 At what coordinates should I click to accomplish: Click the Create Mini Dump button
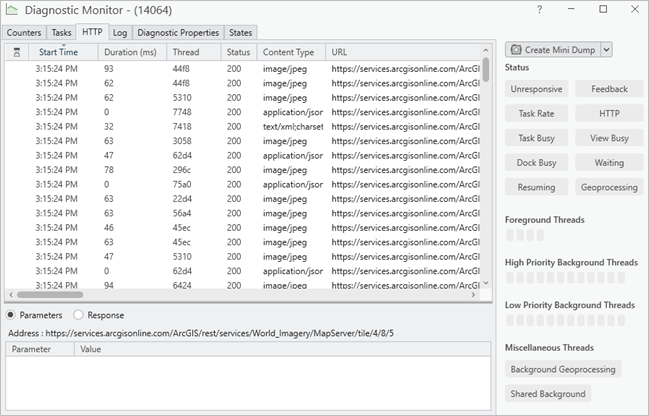click(552, 49)
